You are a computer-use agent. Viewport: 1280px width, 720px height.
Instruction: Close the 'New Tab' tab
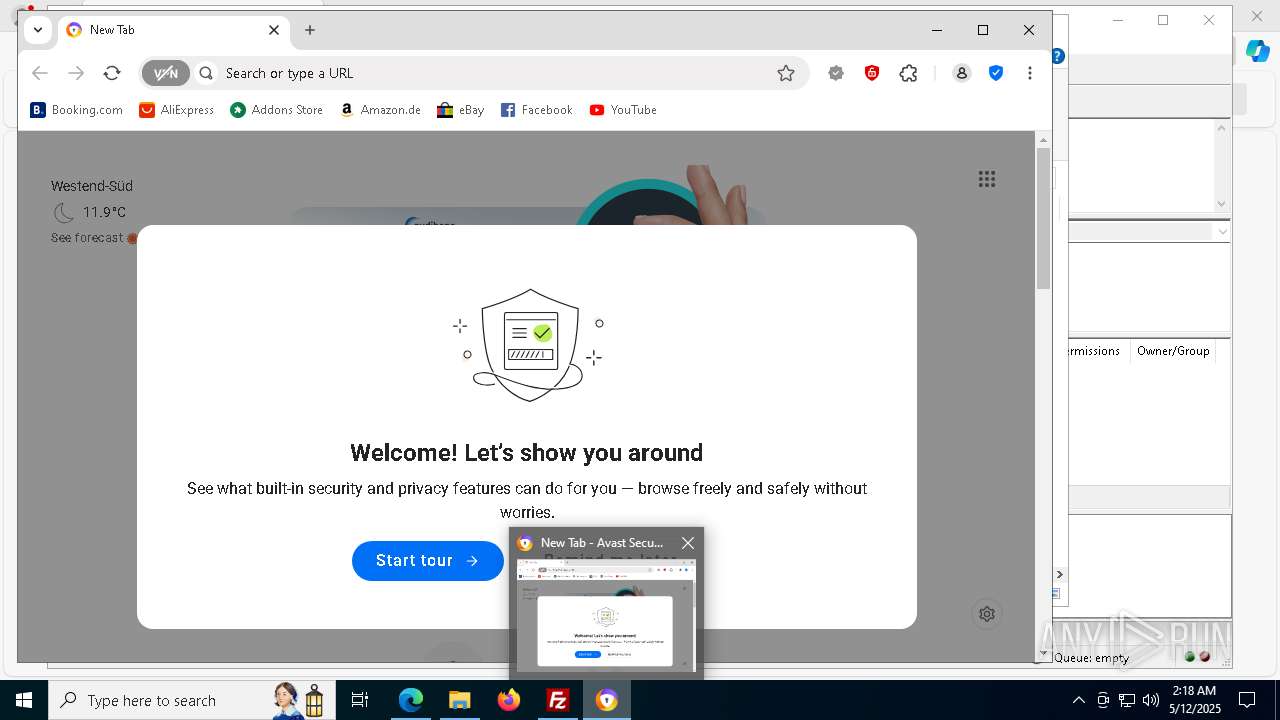click(274, 30)
